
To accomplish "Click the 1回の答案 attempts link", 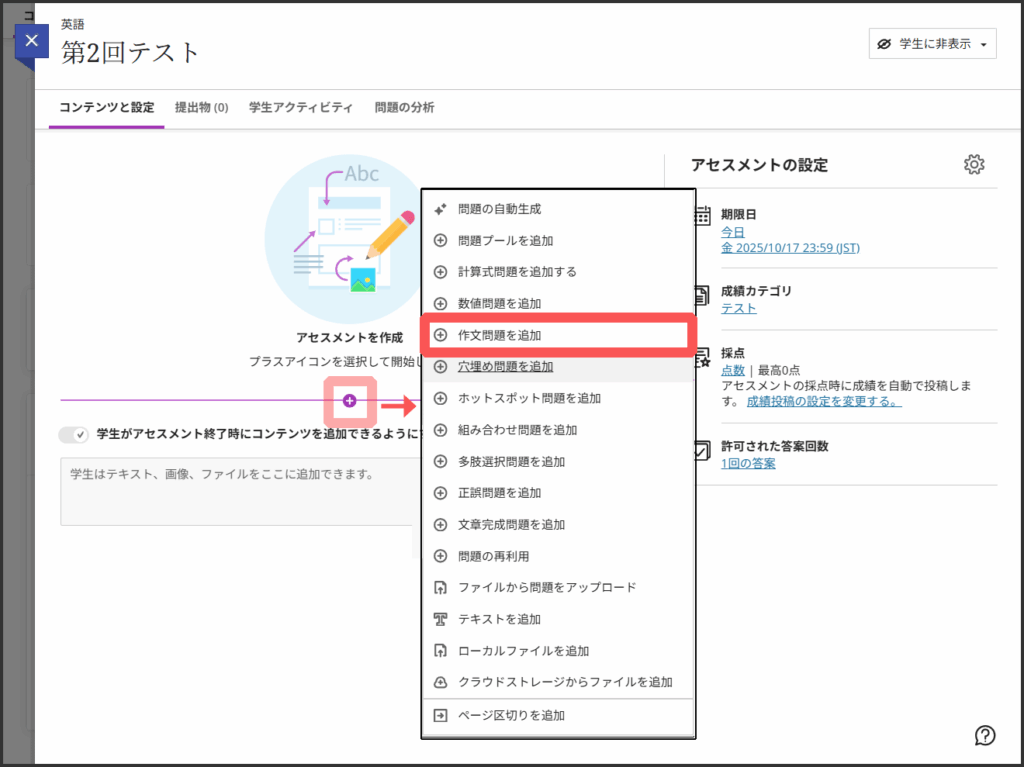I will 748,463.
